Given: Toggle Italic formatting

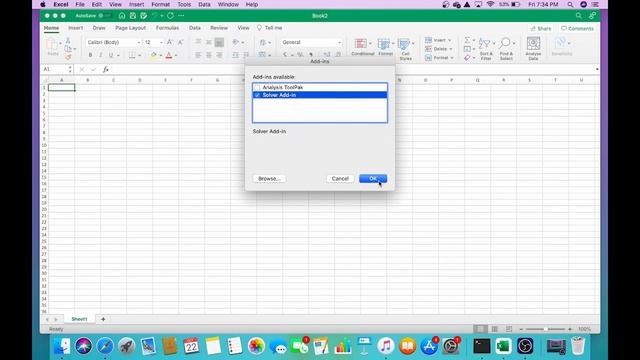Looking at the screenshot, I should click(x=100, y=55).
